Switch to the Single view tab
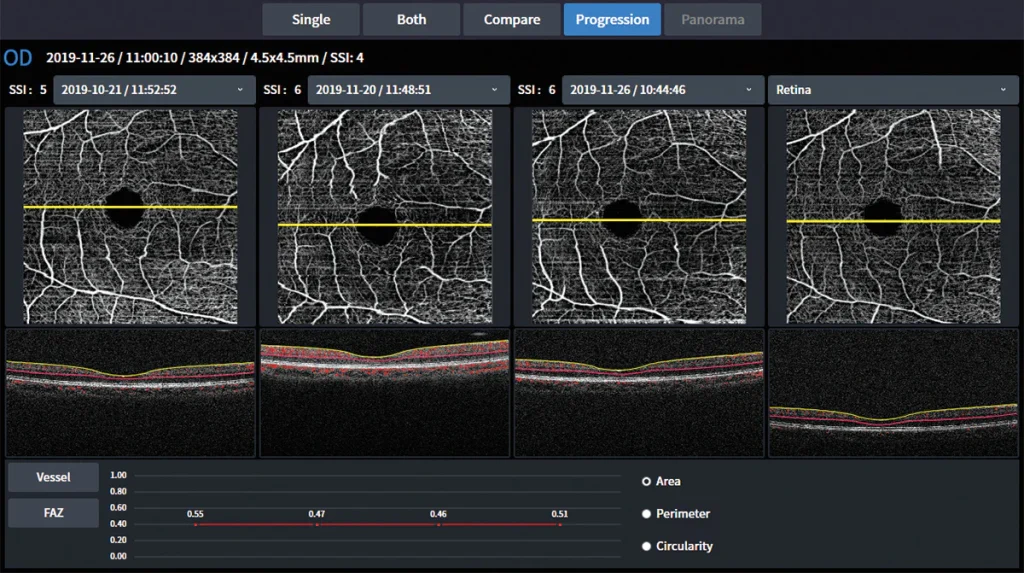Viewport: 1024px width, 573px height. (x=311, y=20)
